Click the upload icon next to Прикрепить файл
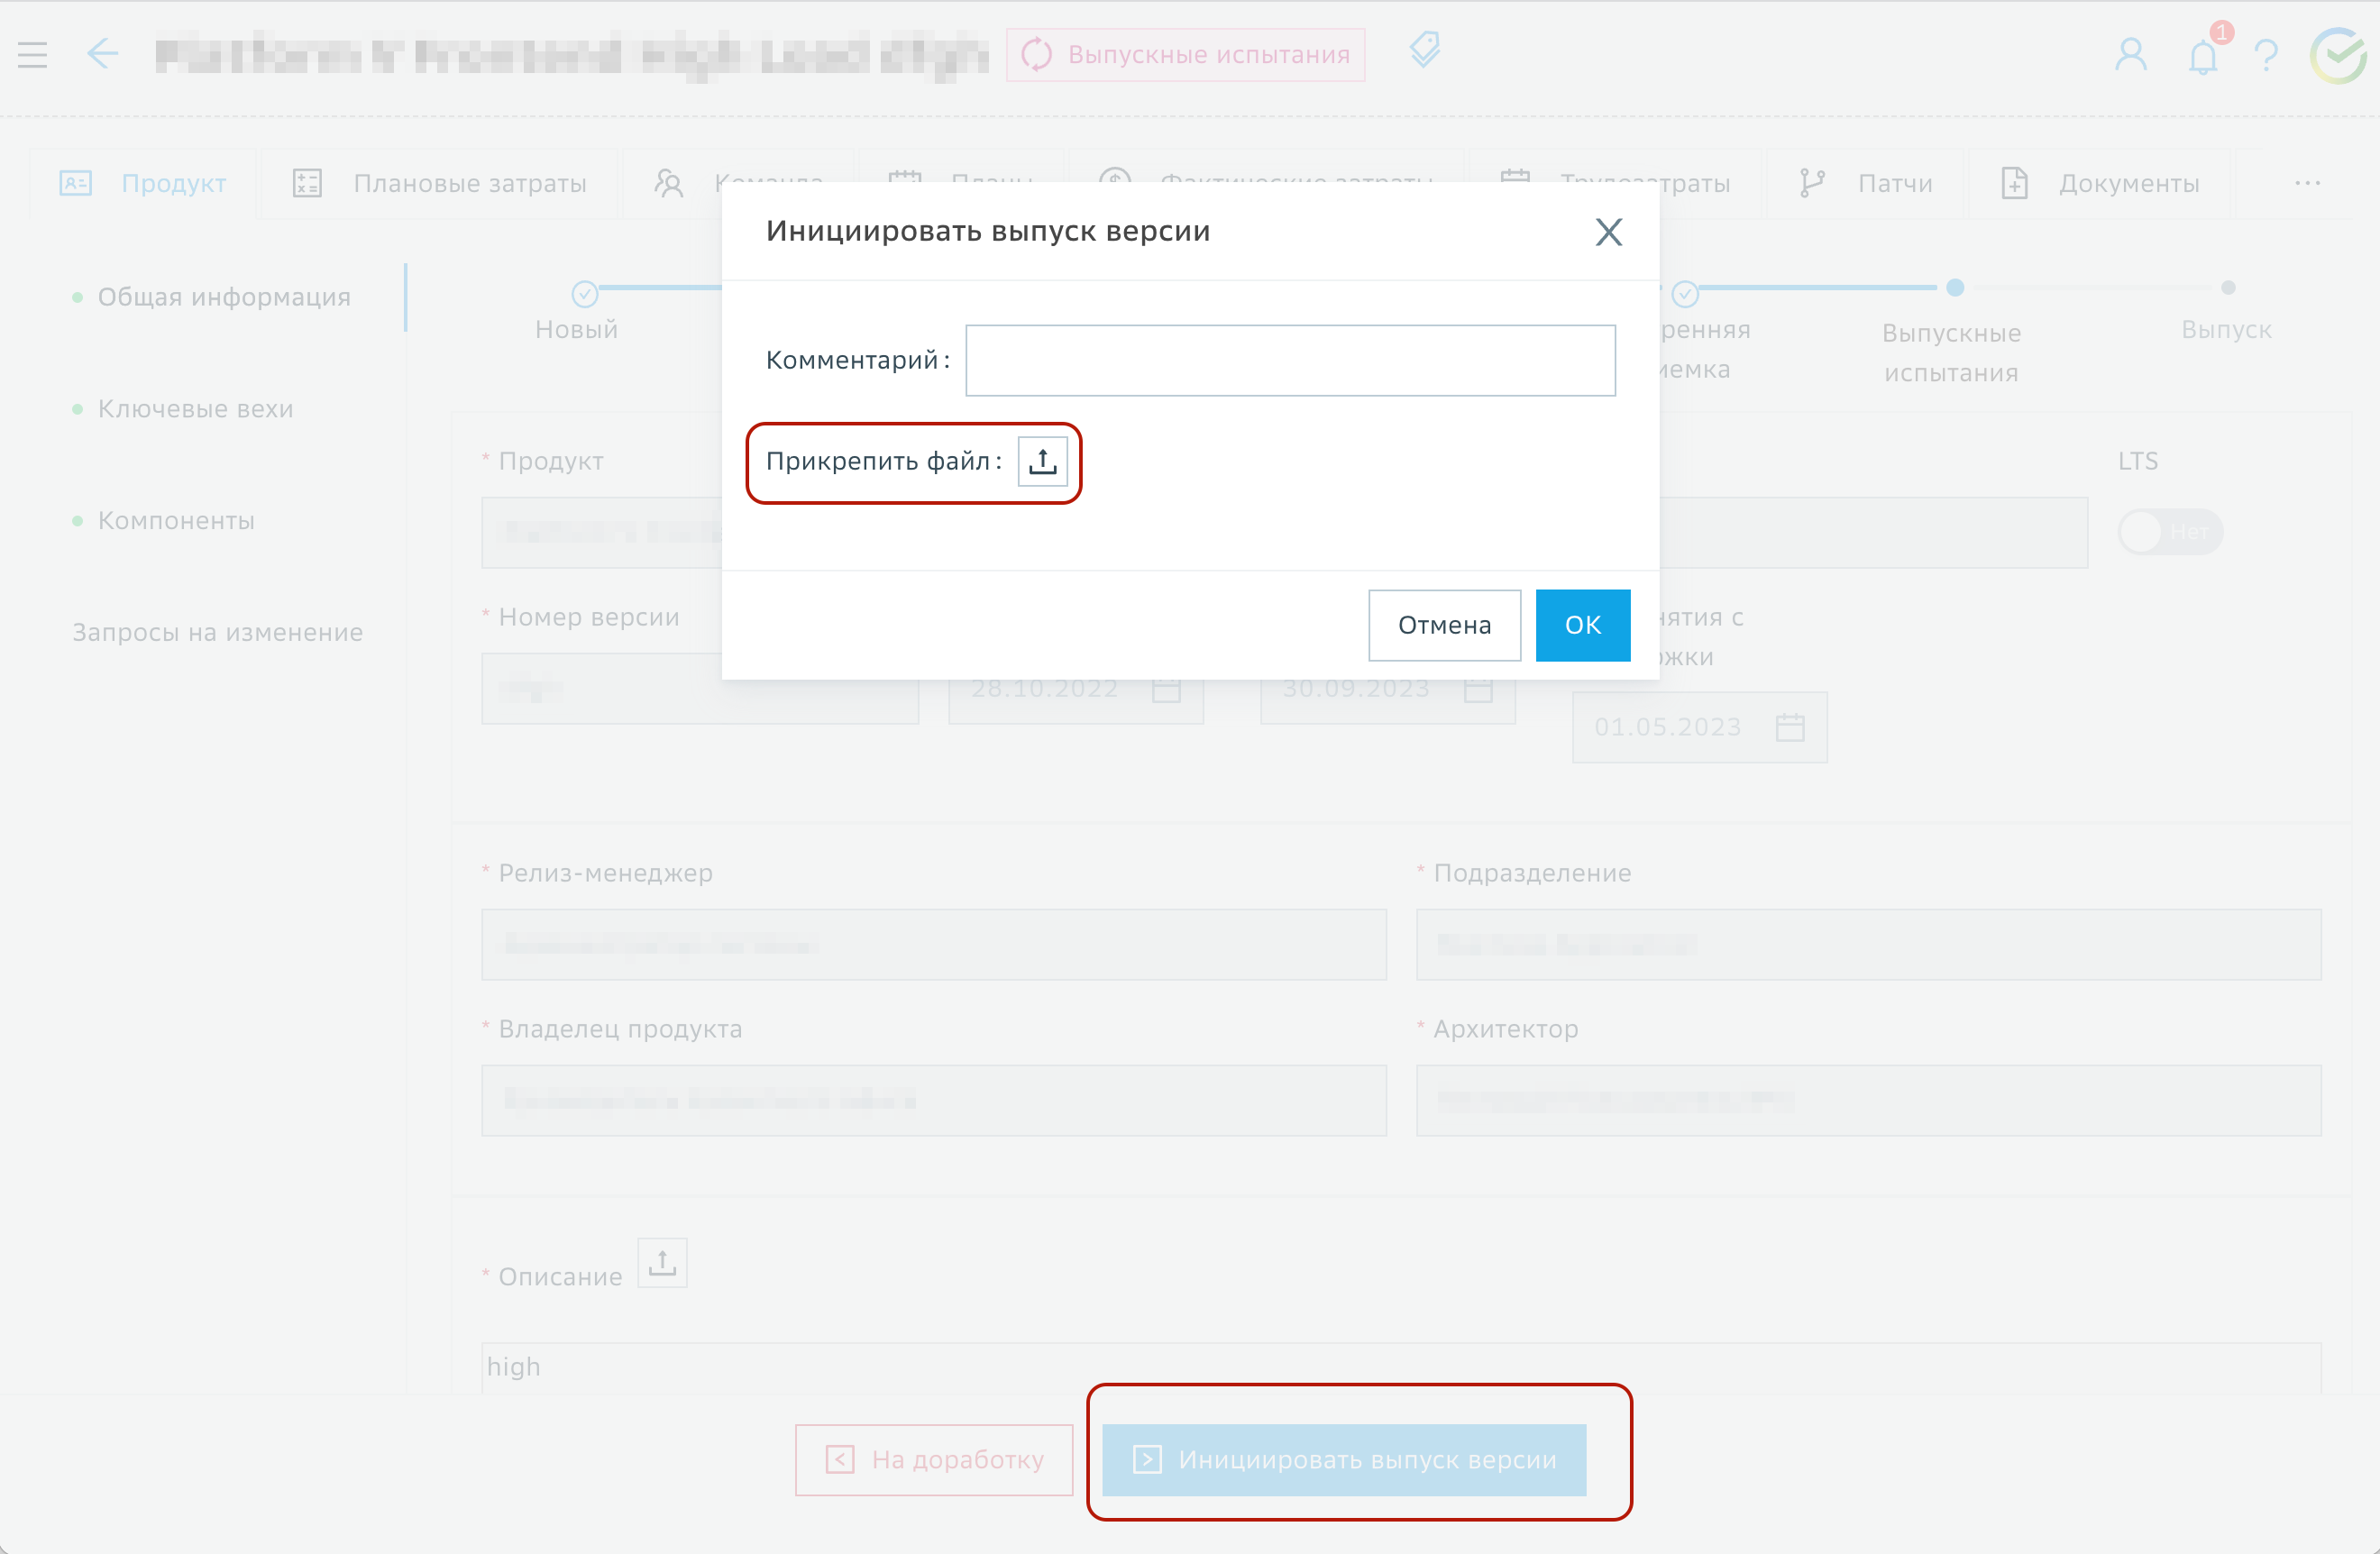This screenshot has height=1554, width=2380. tap(1042, 461)
